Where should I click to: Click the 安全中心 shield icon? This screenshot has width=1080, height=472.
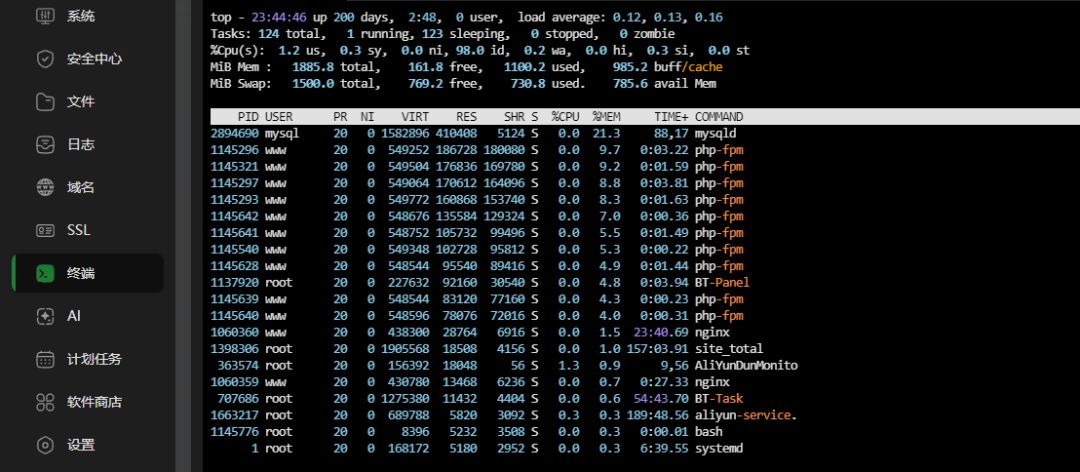pyautogui.click(x=45, y=59)
